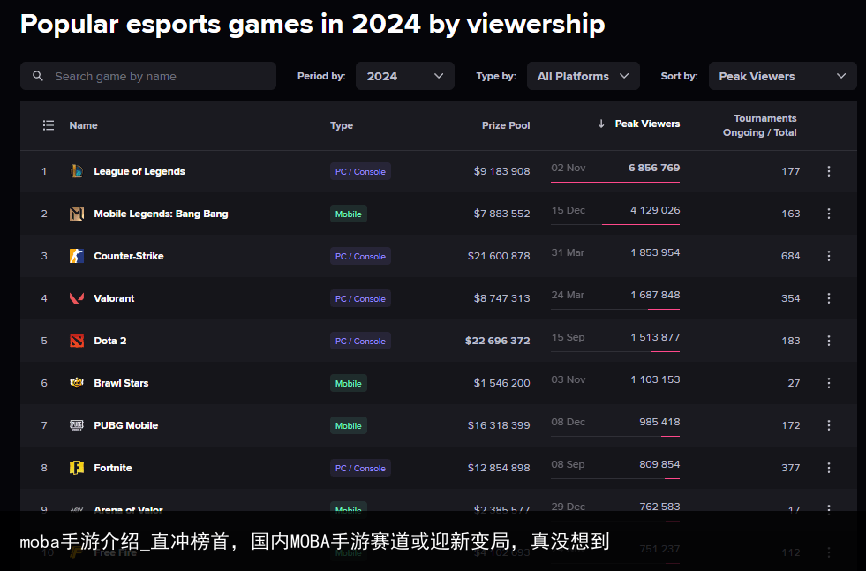The width and height of the screenshot is (866, 571).
Task: Open more options for Valorant row
Action: pos(828,298)
